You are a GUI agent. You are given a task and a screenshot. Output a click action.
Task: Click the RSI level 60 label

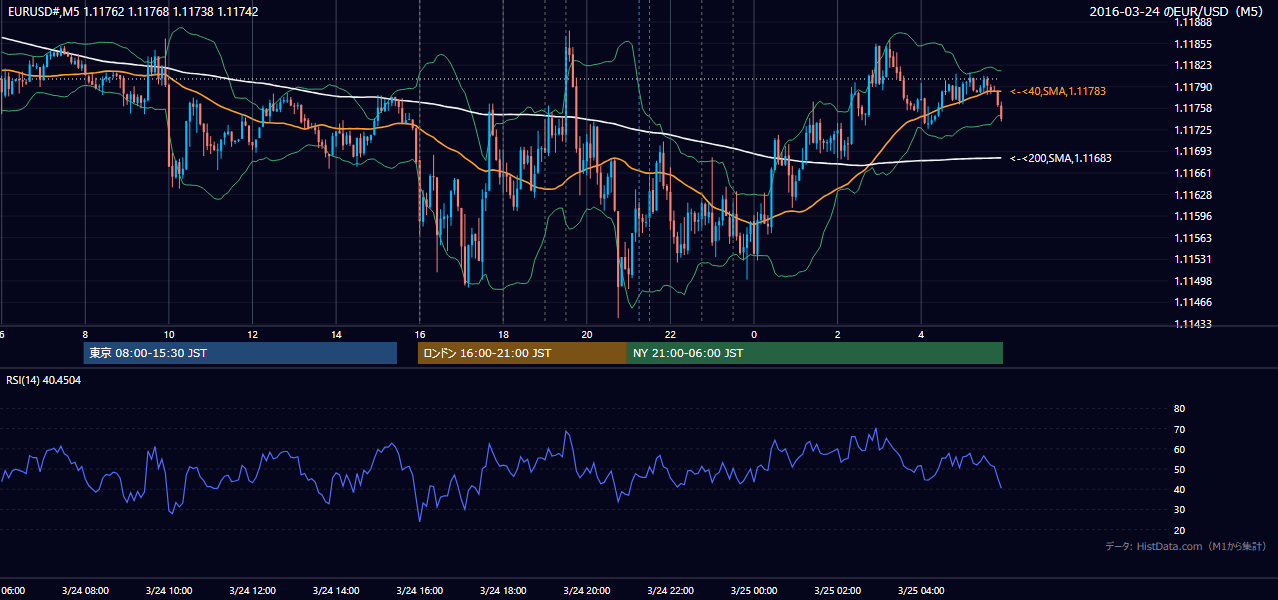point(1179,449)
